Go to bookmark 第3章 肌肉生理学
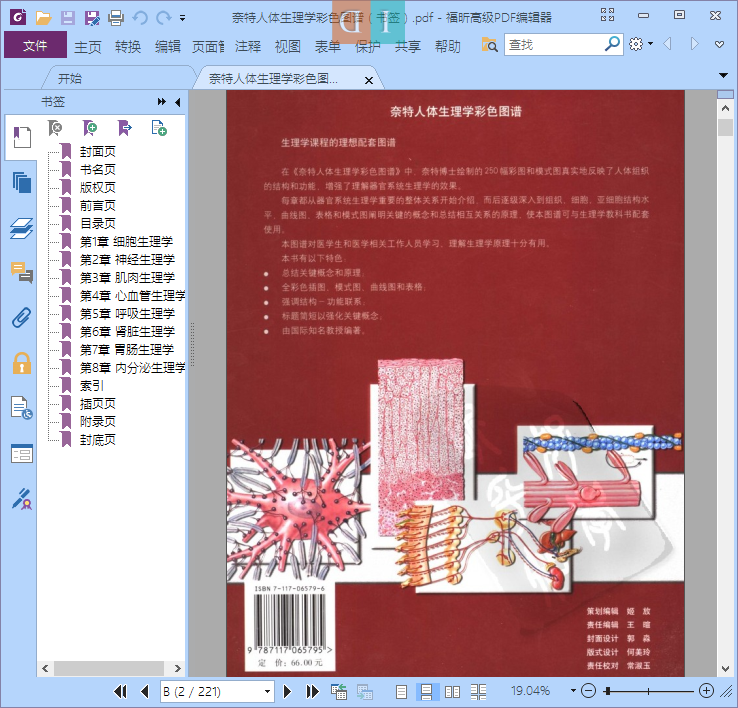This screenshot has height=708, width=738. tap(127, 278)
